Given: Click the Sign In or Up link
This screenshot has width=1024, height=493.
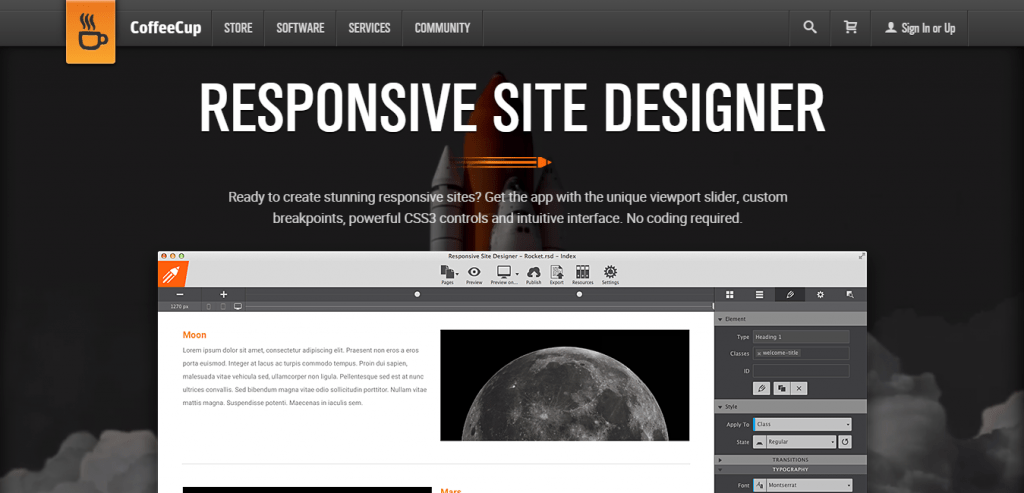Looking at the screenshot, I should pyautogui.click(x=920, y=28).
